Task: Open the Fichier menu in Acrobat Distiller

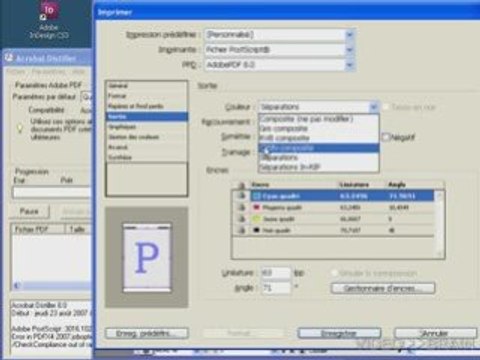Action: click(x=16, y=72)
